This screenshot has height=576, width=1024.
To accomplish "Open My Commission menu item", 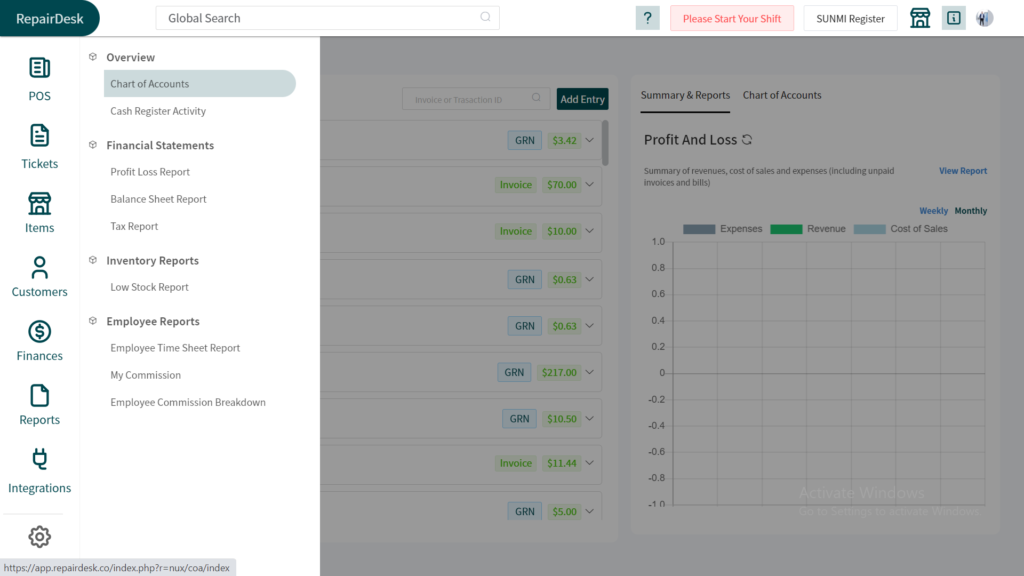I will click(146, 375).
